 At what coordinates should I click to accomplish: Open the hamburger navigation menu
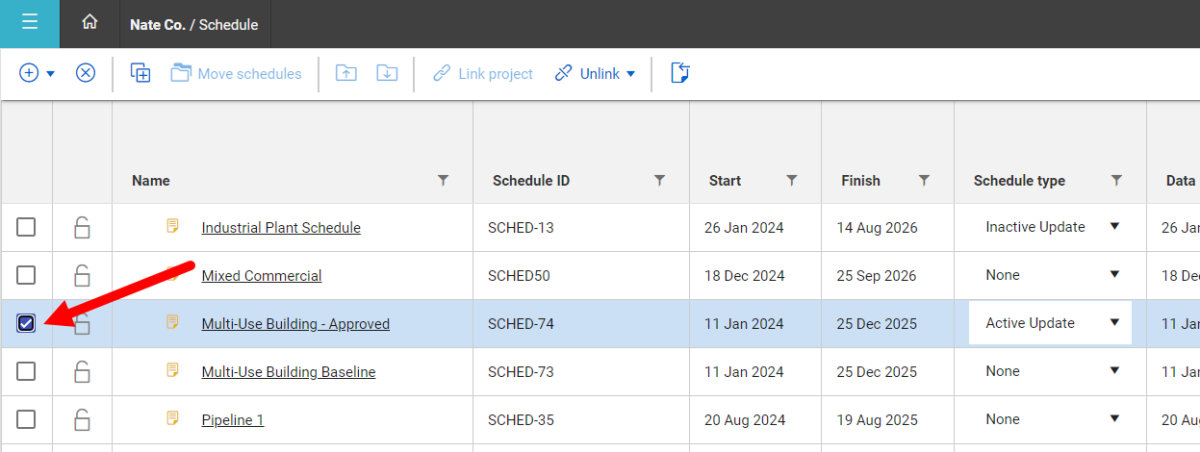[29, 23]
